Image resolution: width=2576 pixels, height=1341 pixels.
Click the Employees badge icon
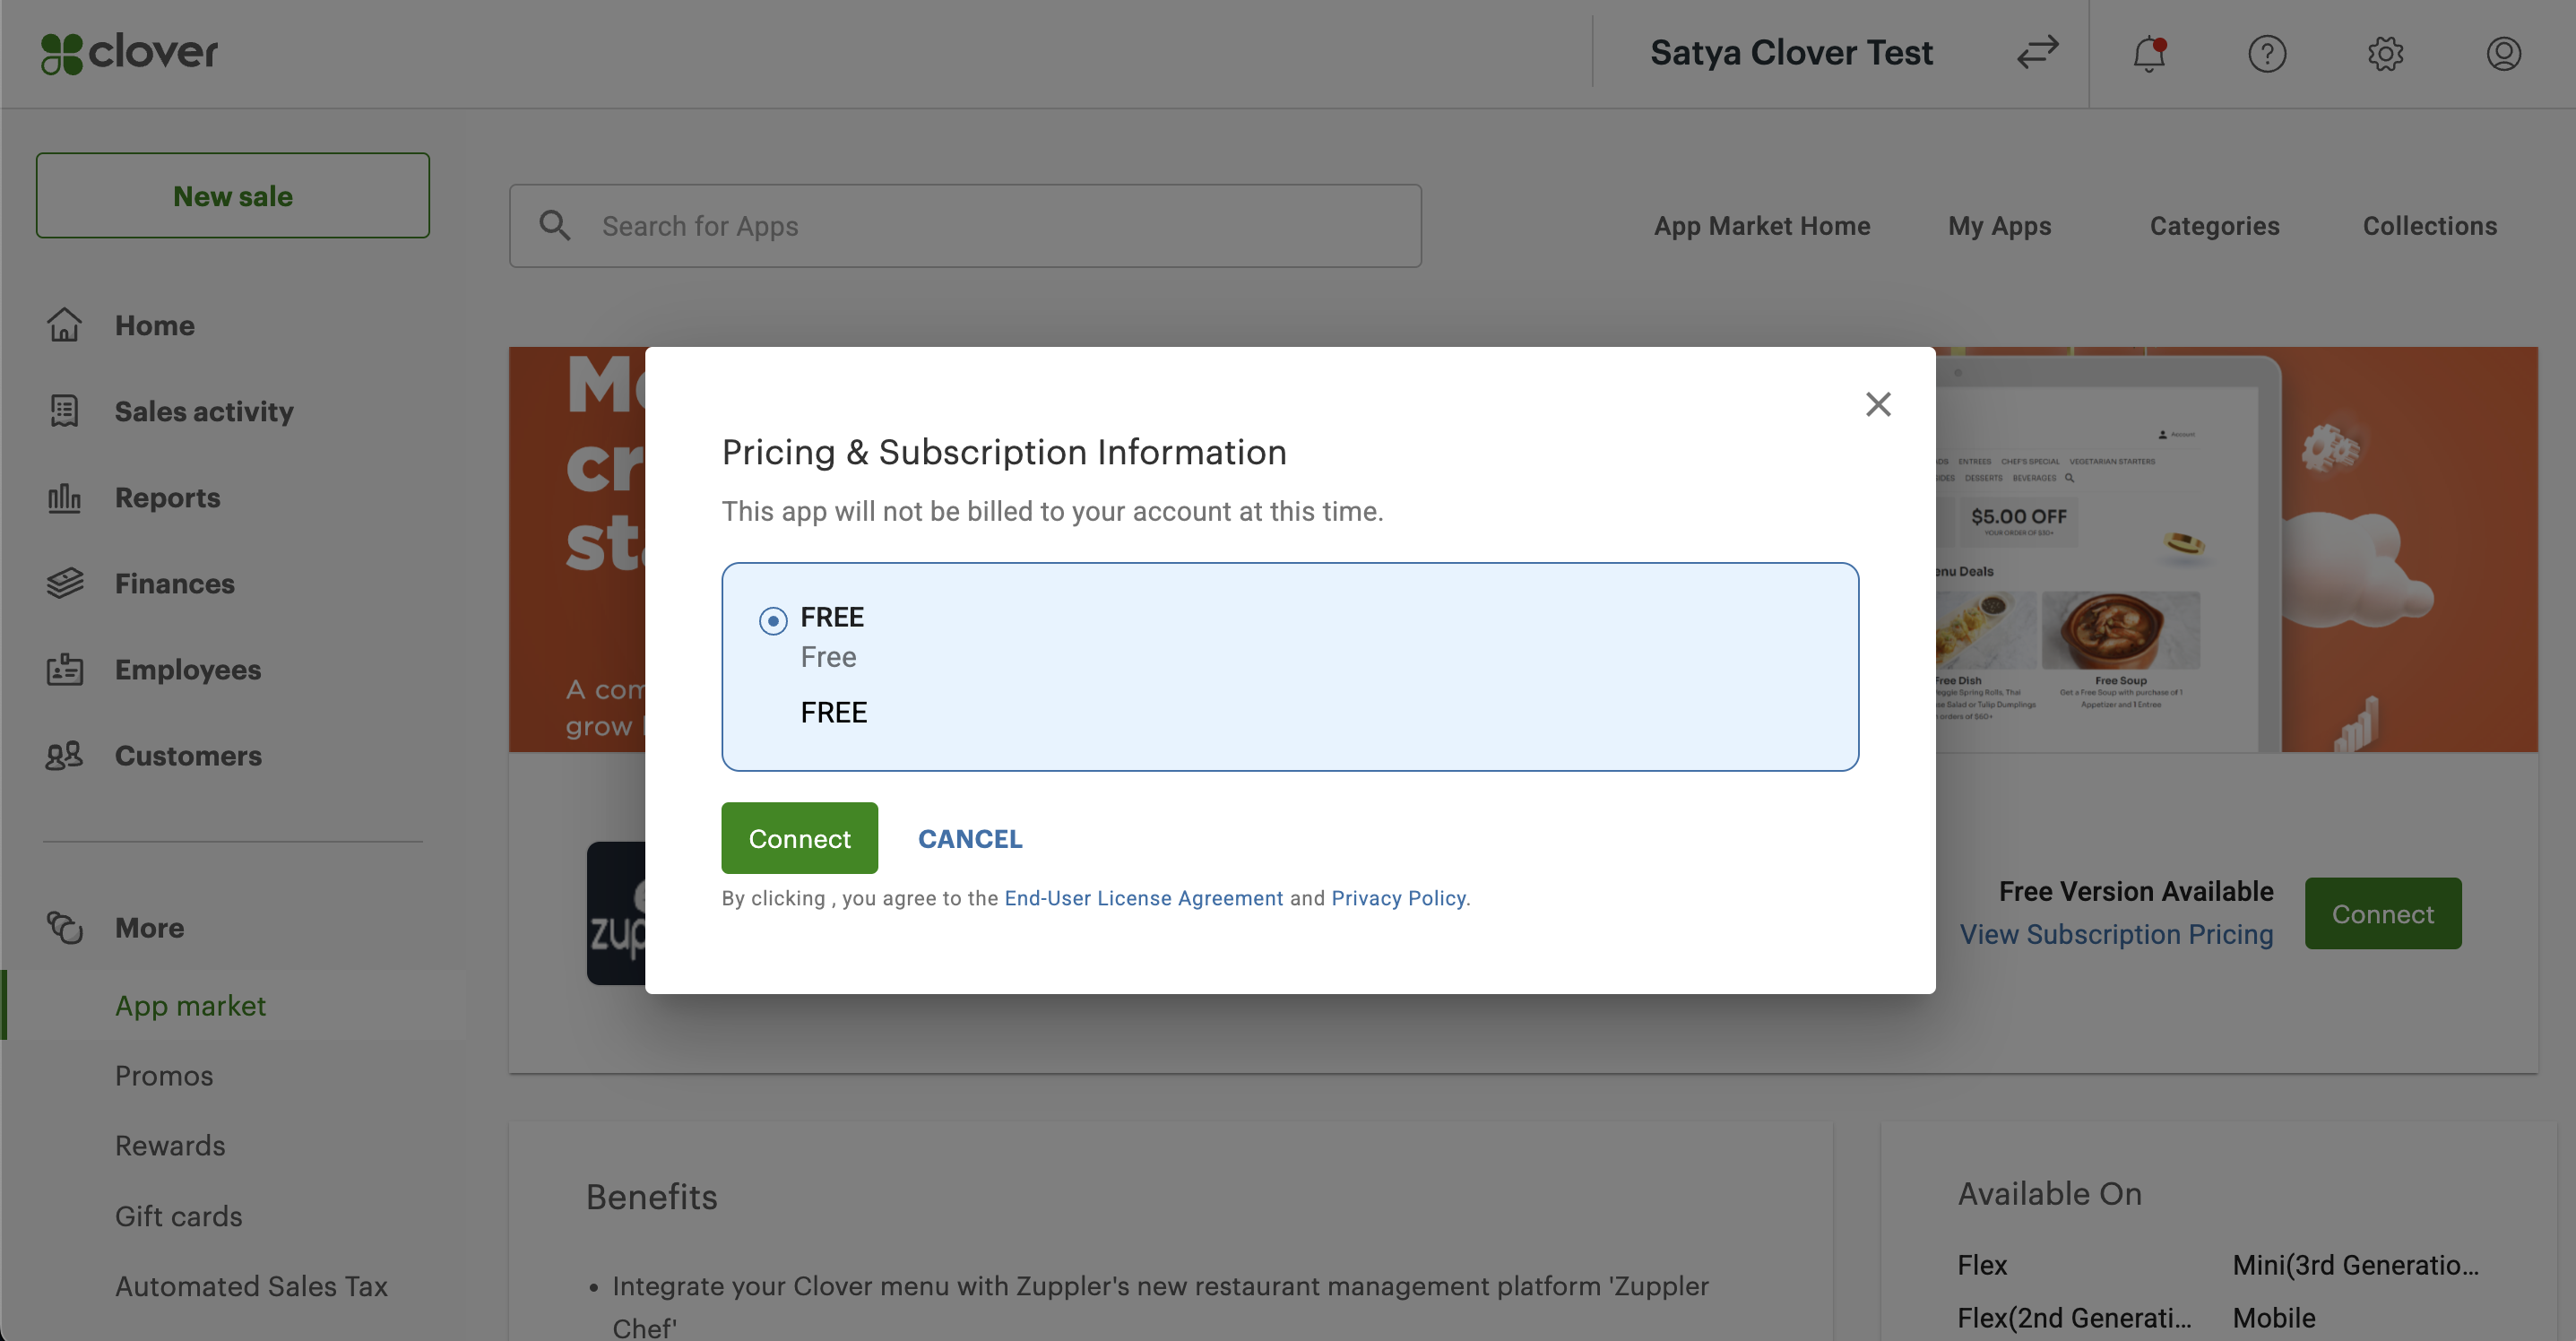(x=64, y=669)
